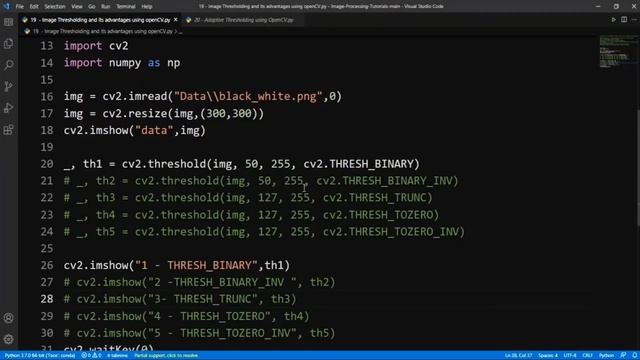This screenshot has width=640, height=360.
Task: Show errors and warnings count
Action: click(91, 356)
